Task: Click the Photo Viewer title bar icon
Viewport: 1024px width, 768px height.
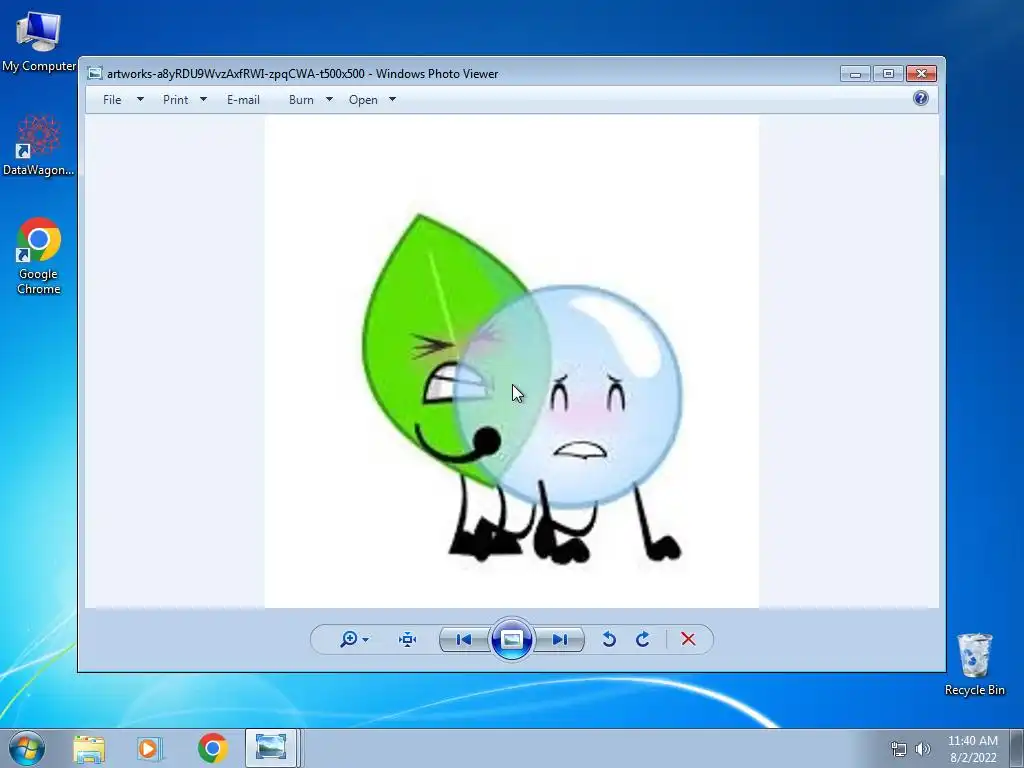Action: [x=95, y=73]
